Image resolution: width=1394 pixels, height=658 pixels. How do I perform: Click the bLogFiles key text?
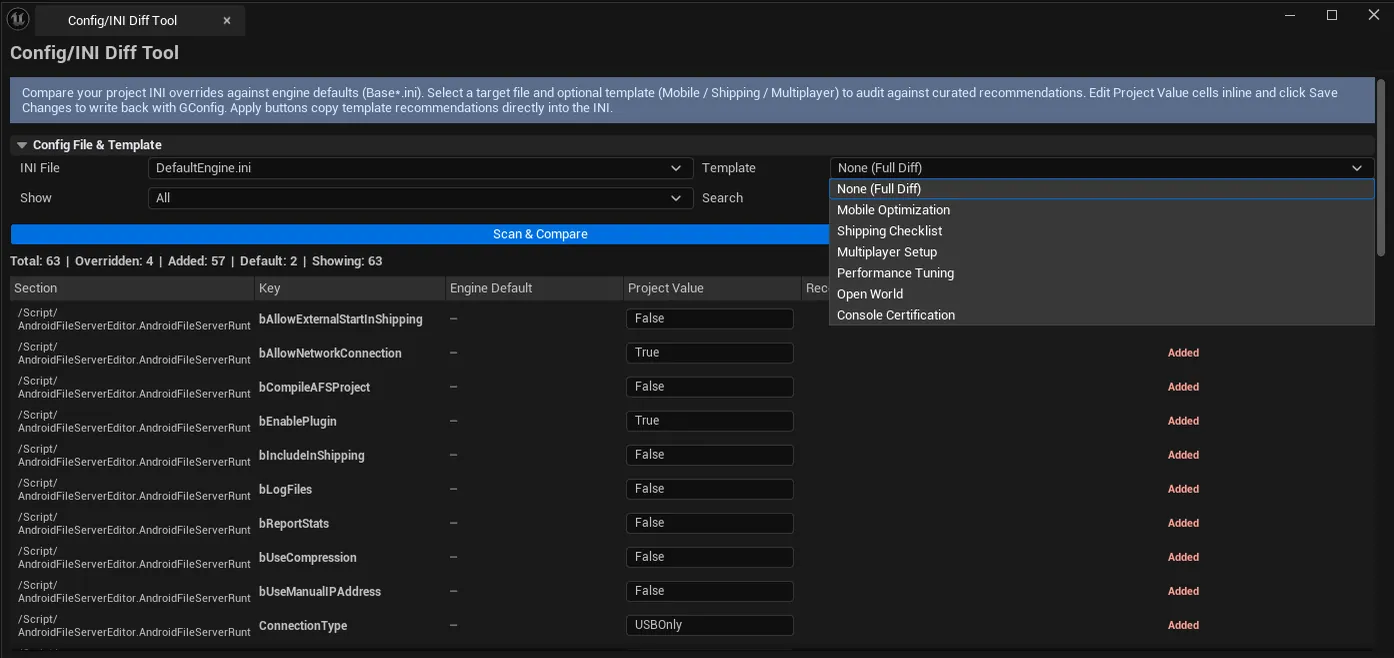(285, 489)
